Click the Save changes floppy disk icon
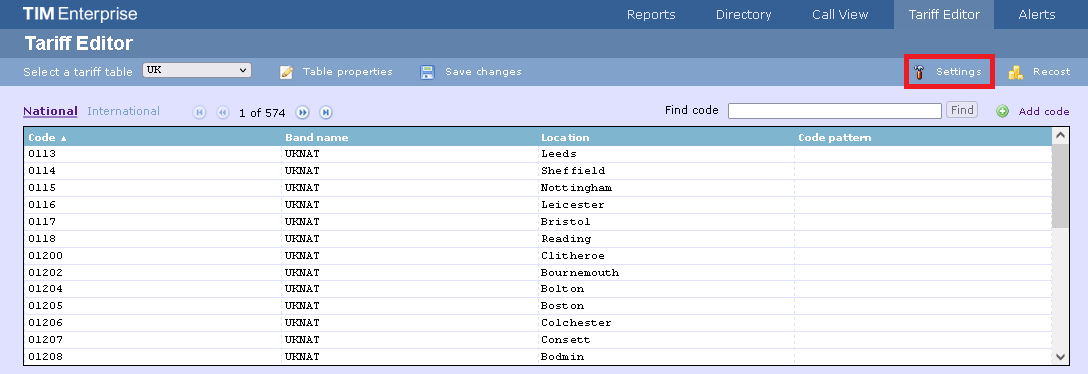Viewport: 1088px width, 374px height. click(x=427, y=72)
